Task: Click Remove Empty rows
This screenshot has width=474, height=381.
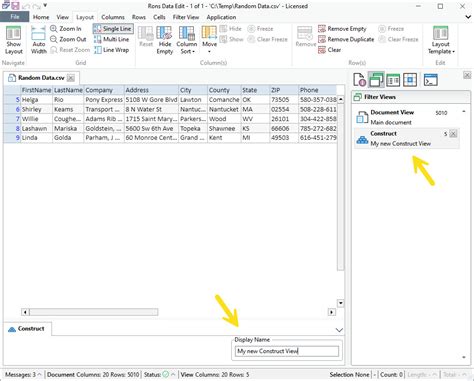Action: [342, 29]
